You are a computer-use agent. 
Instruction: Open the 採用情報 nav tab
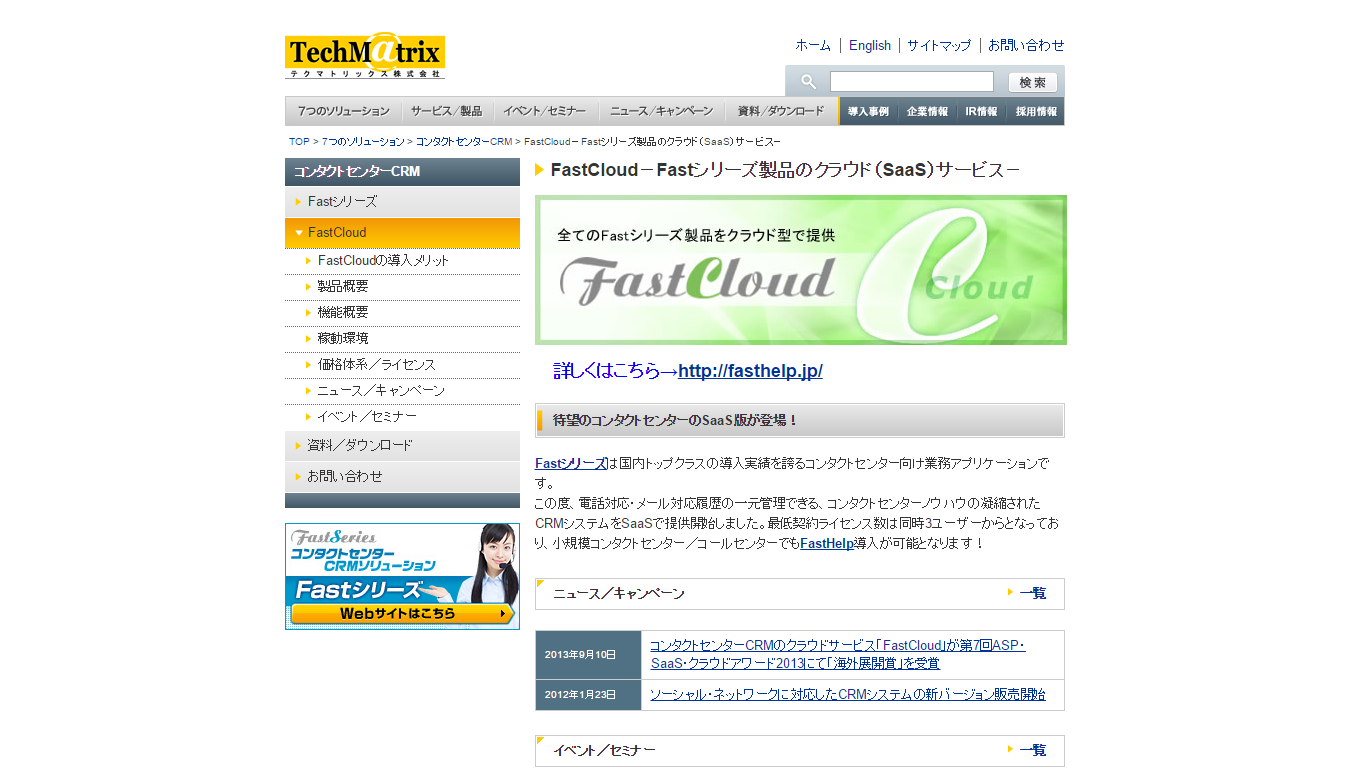tap(1036, 111)
